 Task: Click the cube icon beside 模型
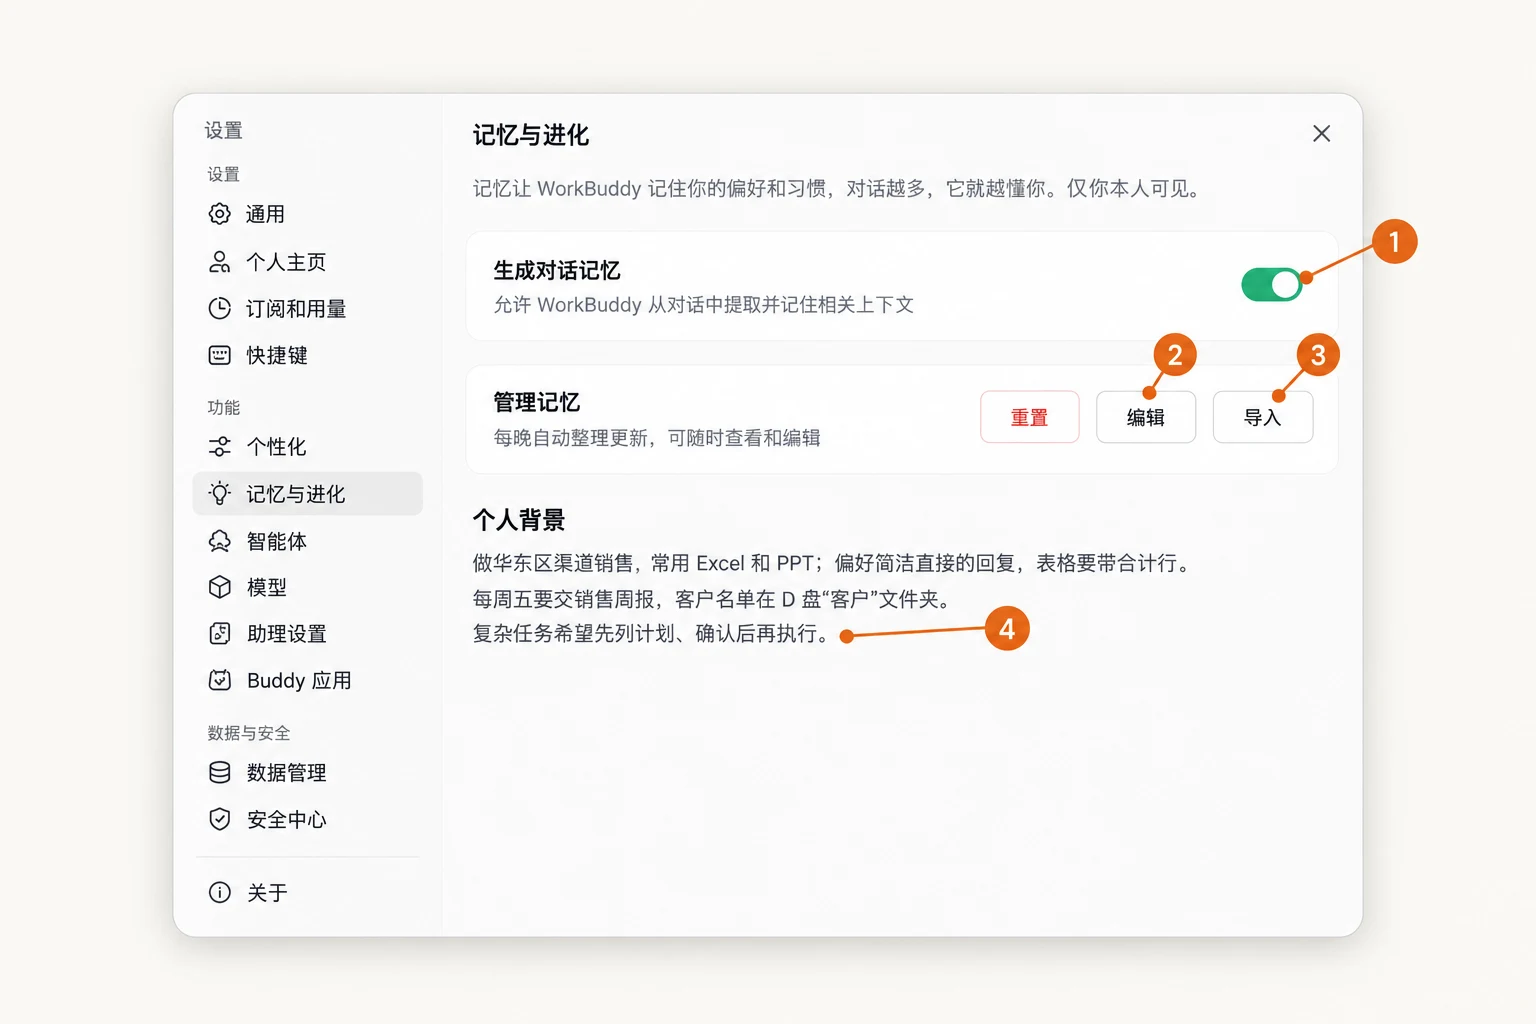(x=219, y=587)
